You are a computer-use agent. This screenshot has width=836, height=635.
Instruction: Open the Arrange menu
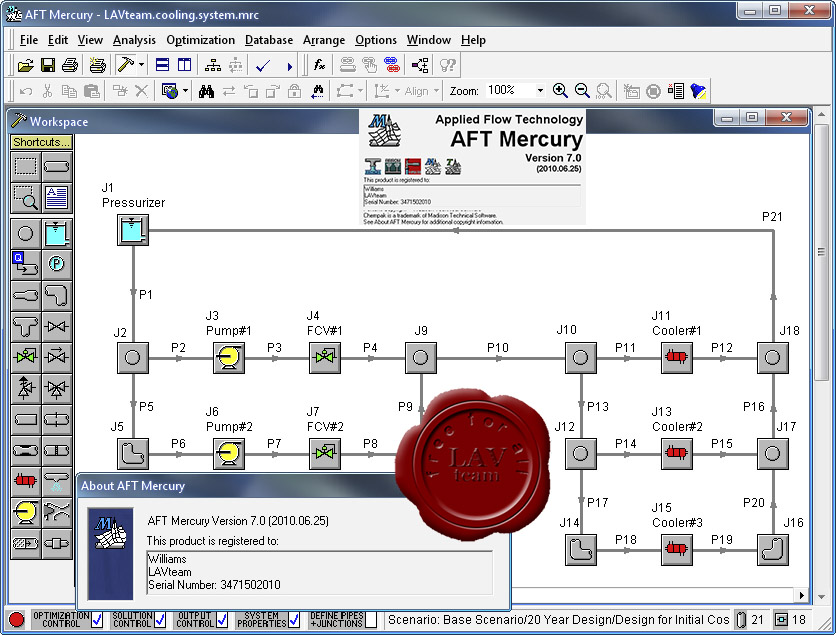[x=324, y=40]
